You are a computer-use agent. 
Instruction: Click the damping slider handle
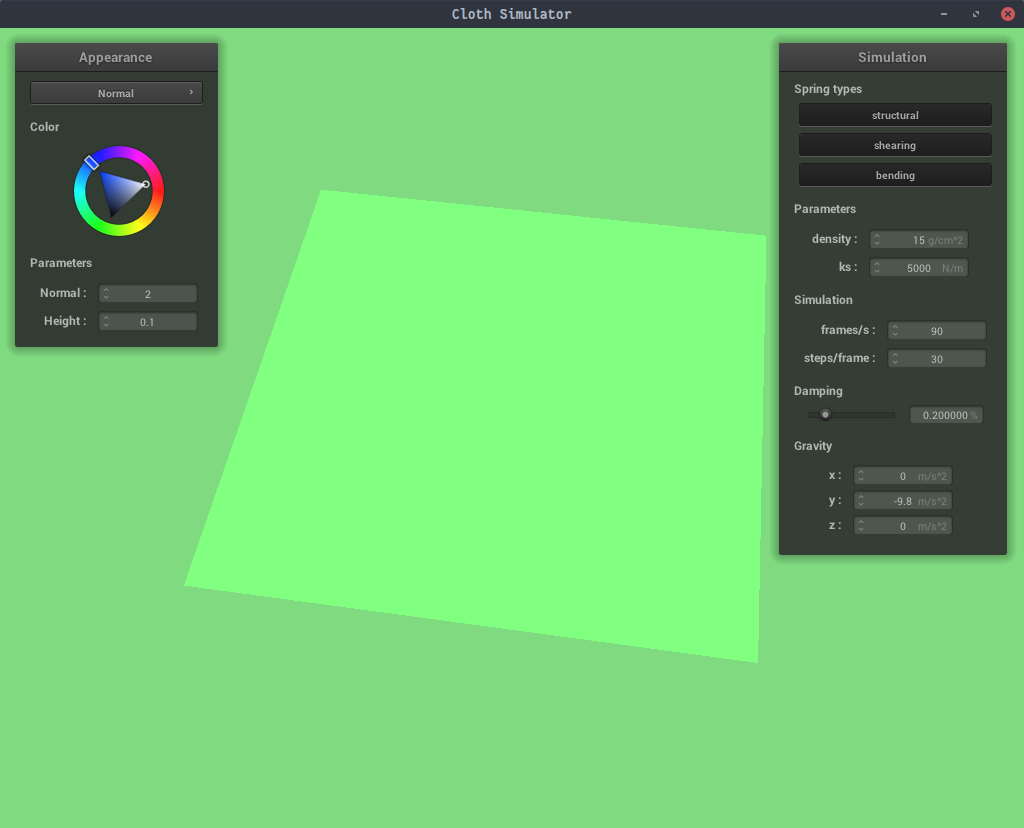click(825, 415)
